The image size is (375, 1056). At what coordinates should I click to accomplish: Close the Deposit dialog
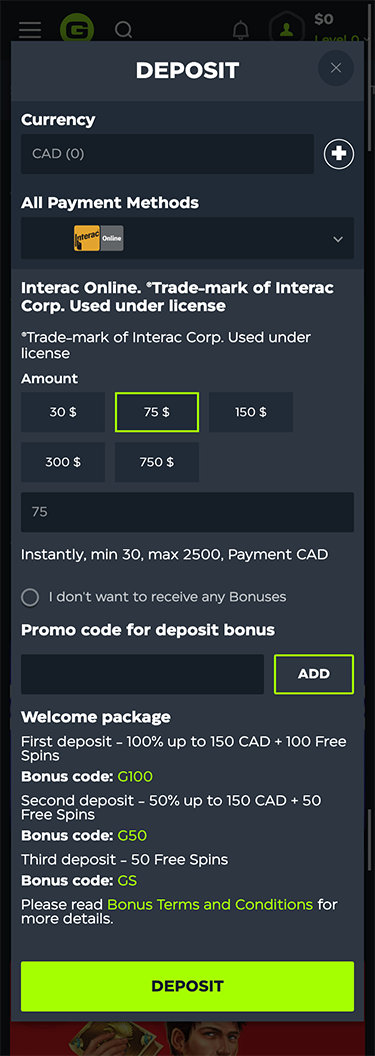click(336, 68)
